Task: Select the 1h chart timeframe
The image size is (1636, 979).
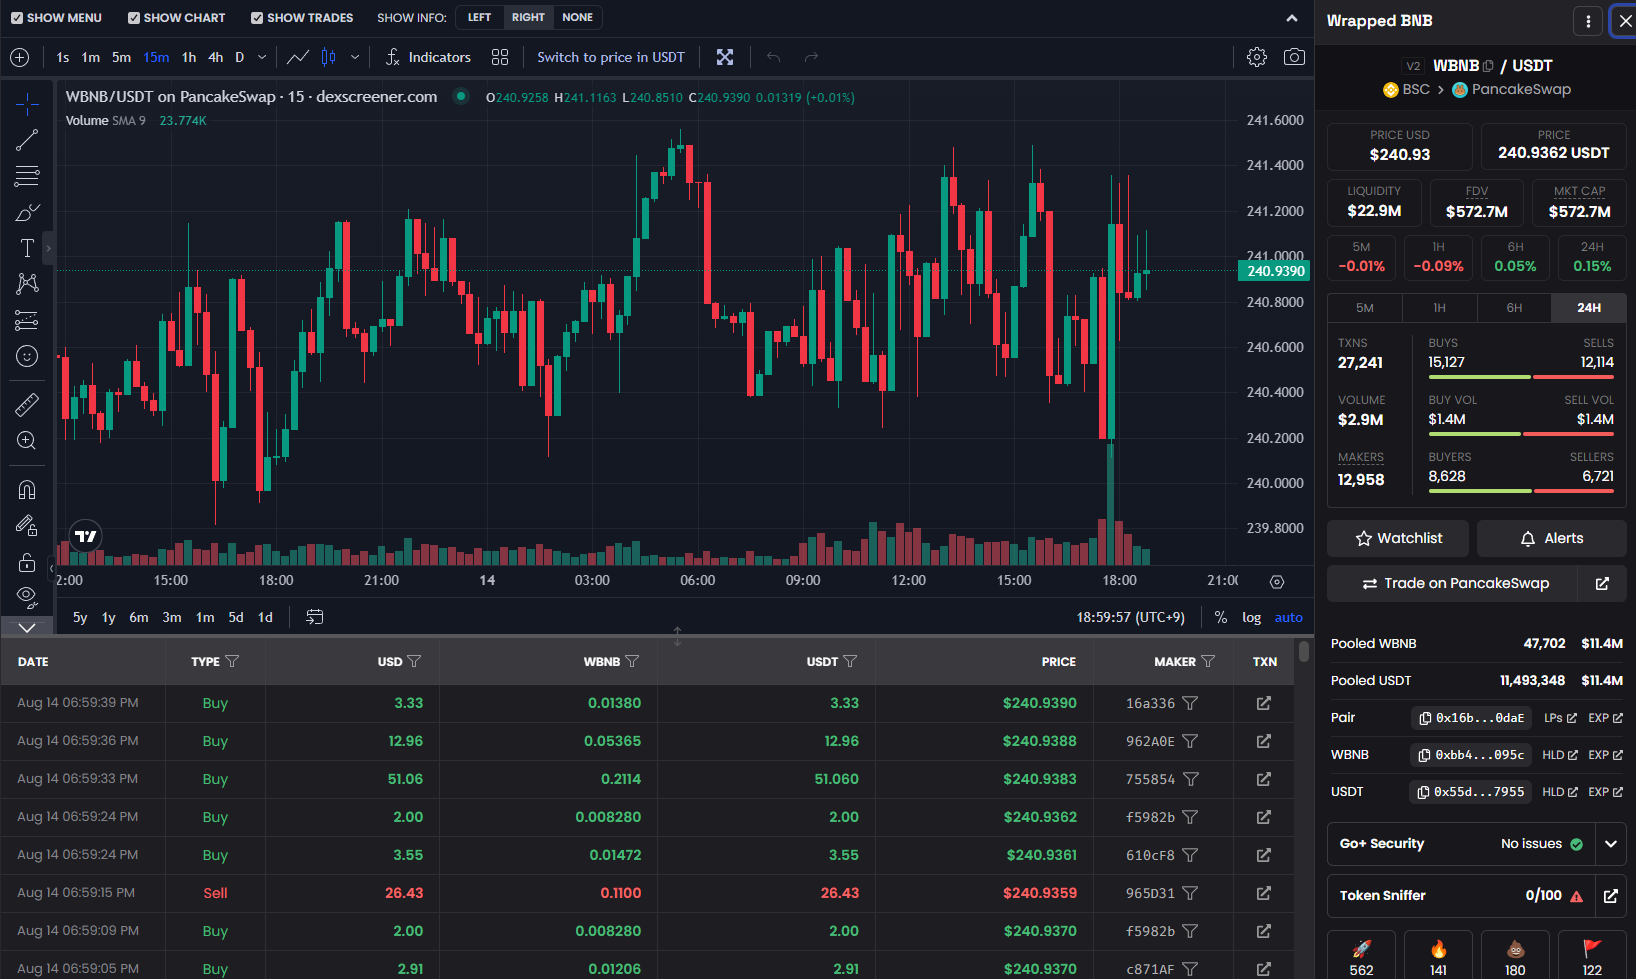Action: pos(189,57)
